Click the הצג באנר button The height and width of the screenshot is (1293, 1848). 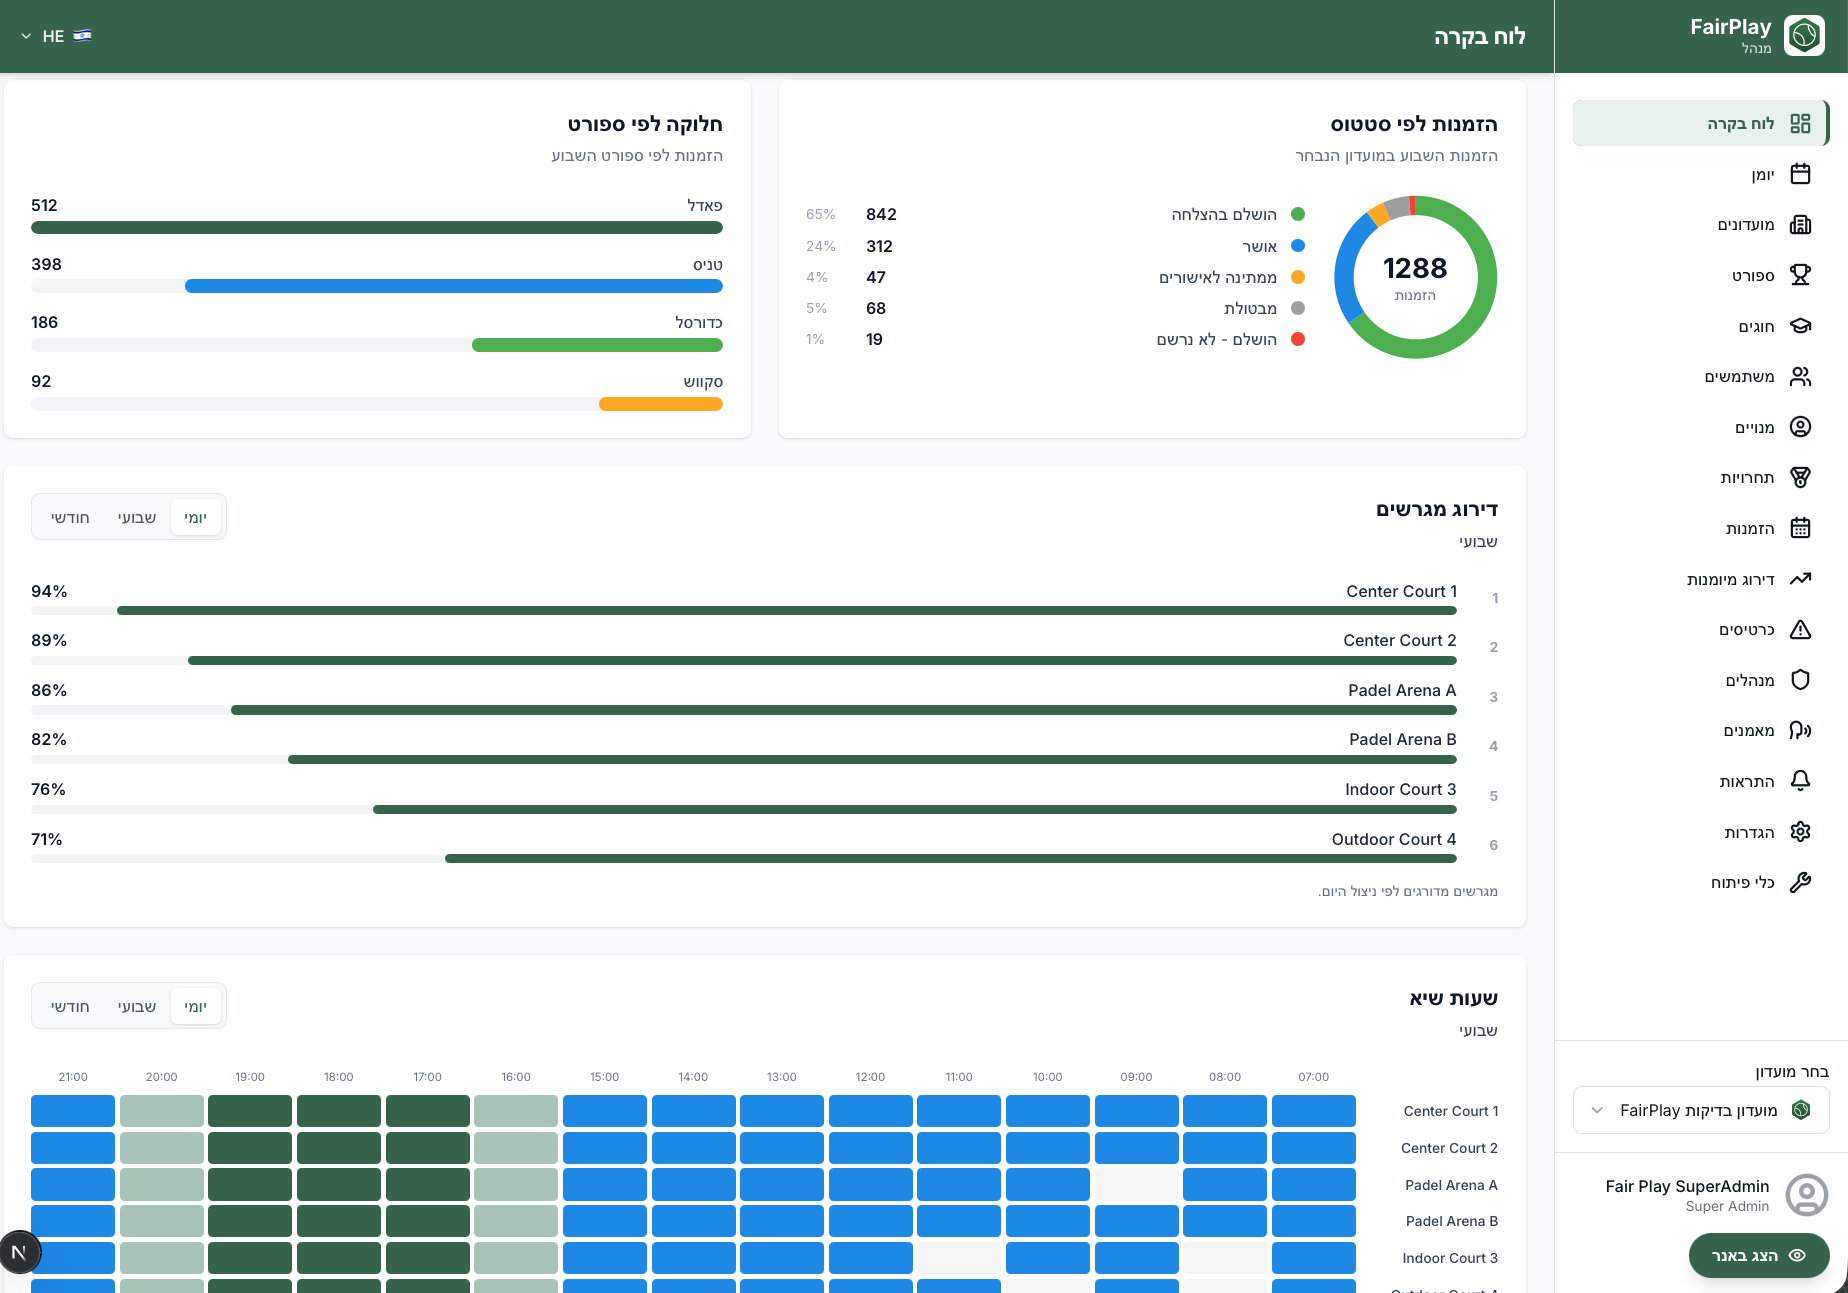tap(1759, 1255)
